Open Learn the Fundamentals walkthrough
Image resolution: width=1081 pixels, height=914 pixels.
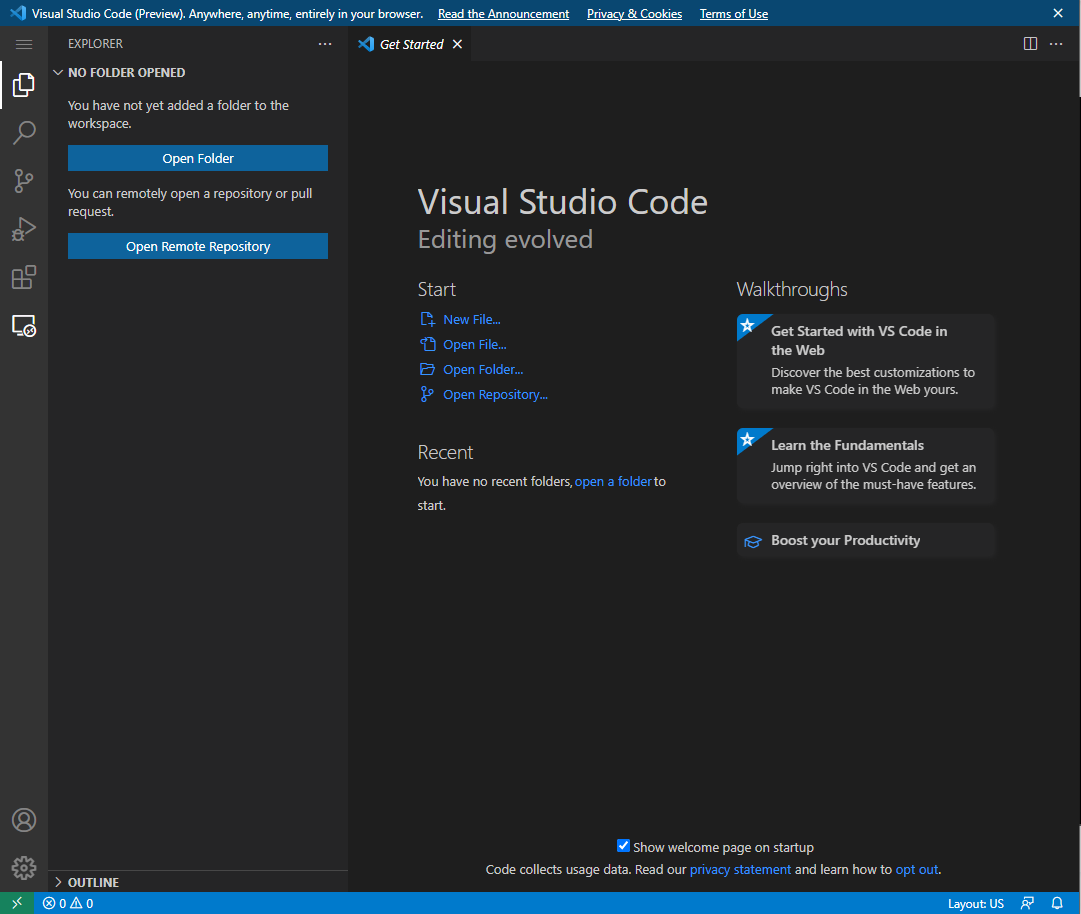click(x=866, y=466)
